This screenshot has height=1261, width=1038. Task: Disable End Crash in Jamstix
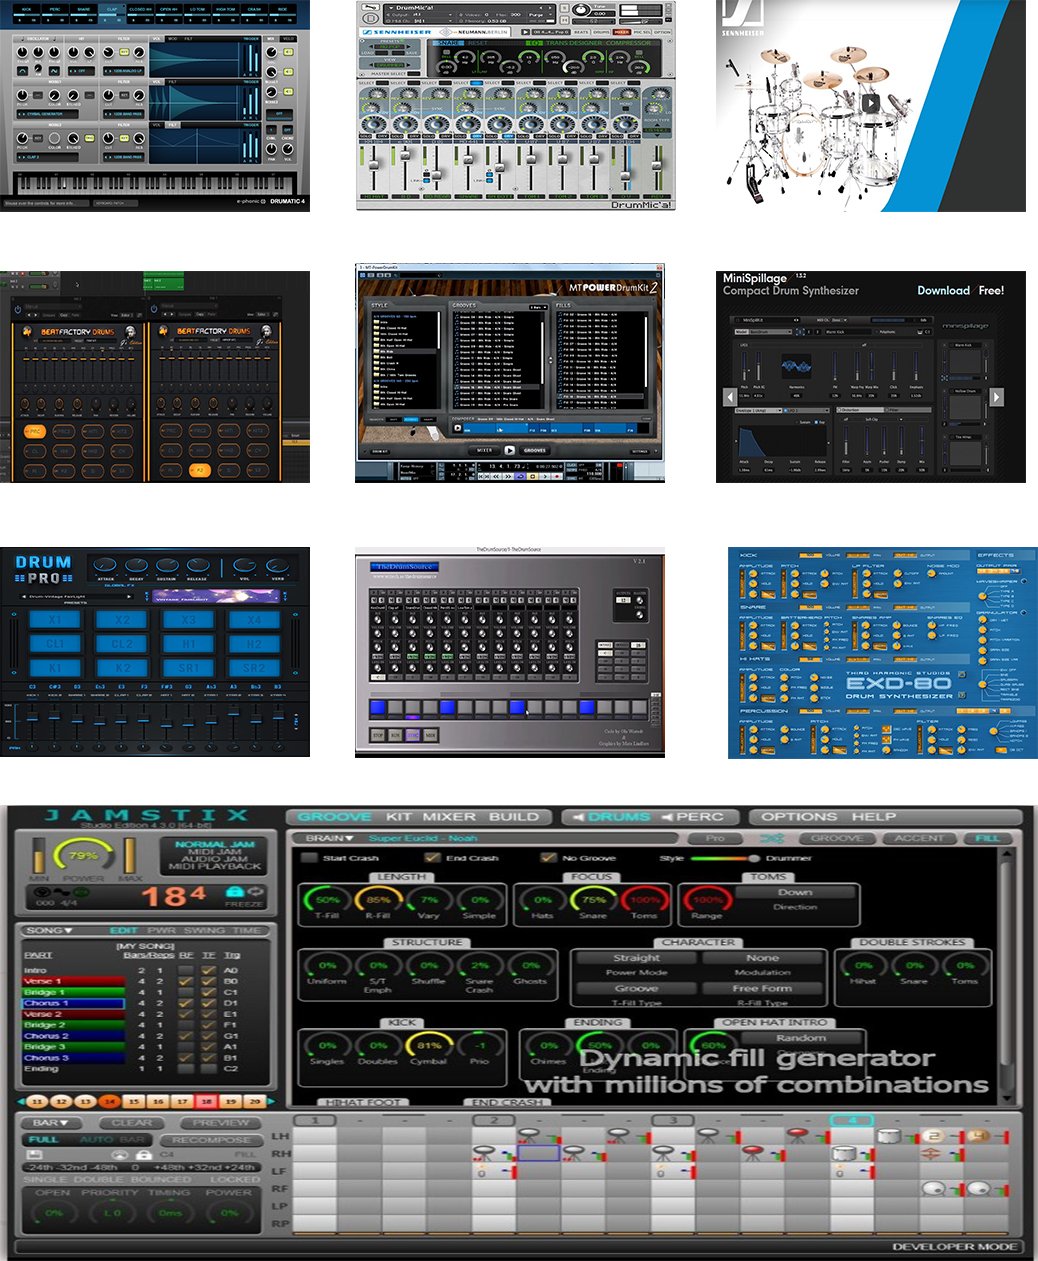[x=430, y=860]
